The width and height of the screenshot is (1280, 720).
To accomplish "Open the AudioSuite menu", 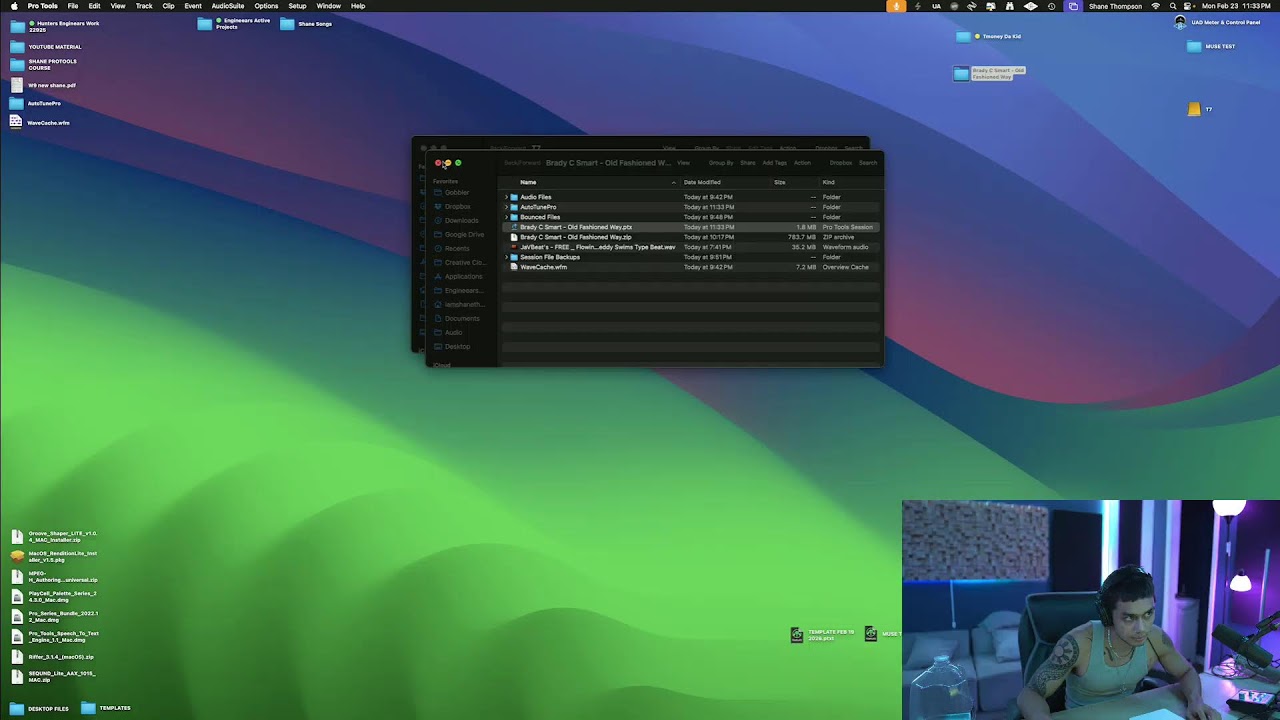I will 228,6.
